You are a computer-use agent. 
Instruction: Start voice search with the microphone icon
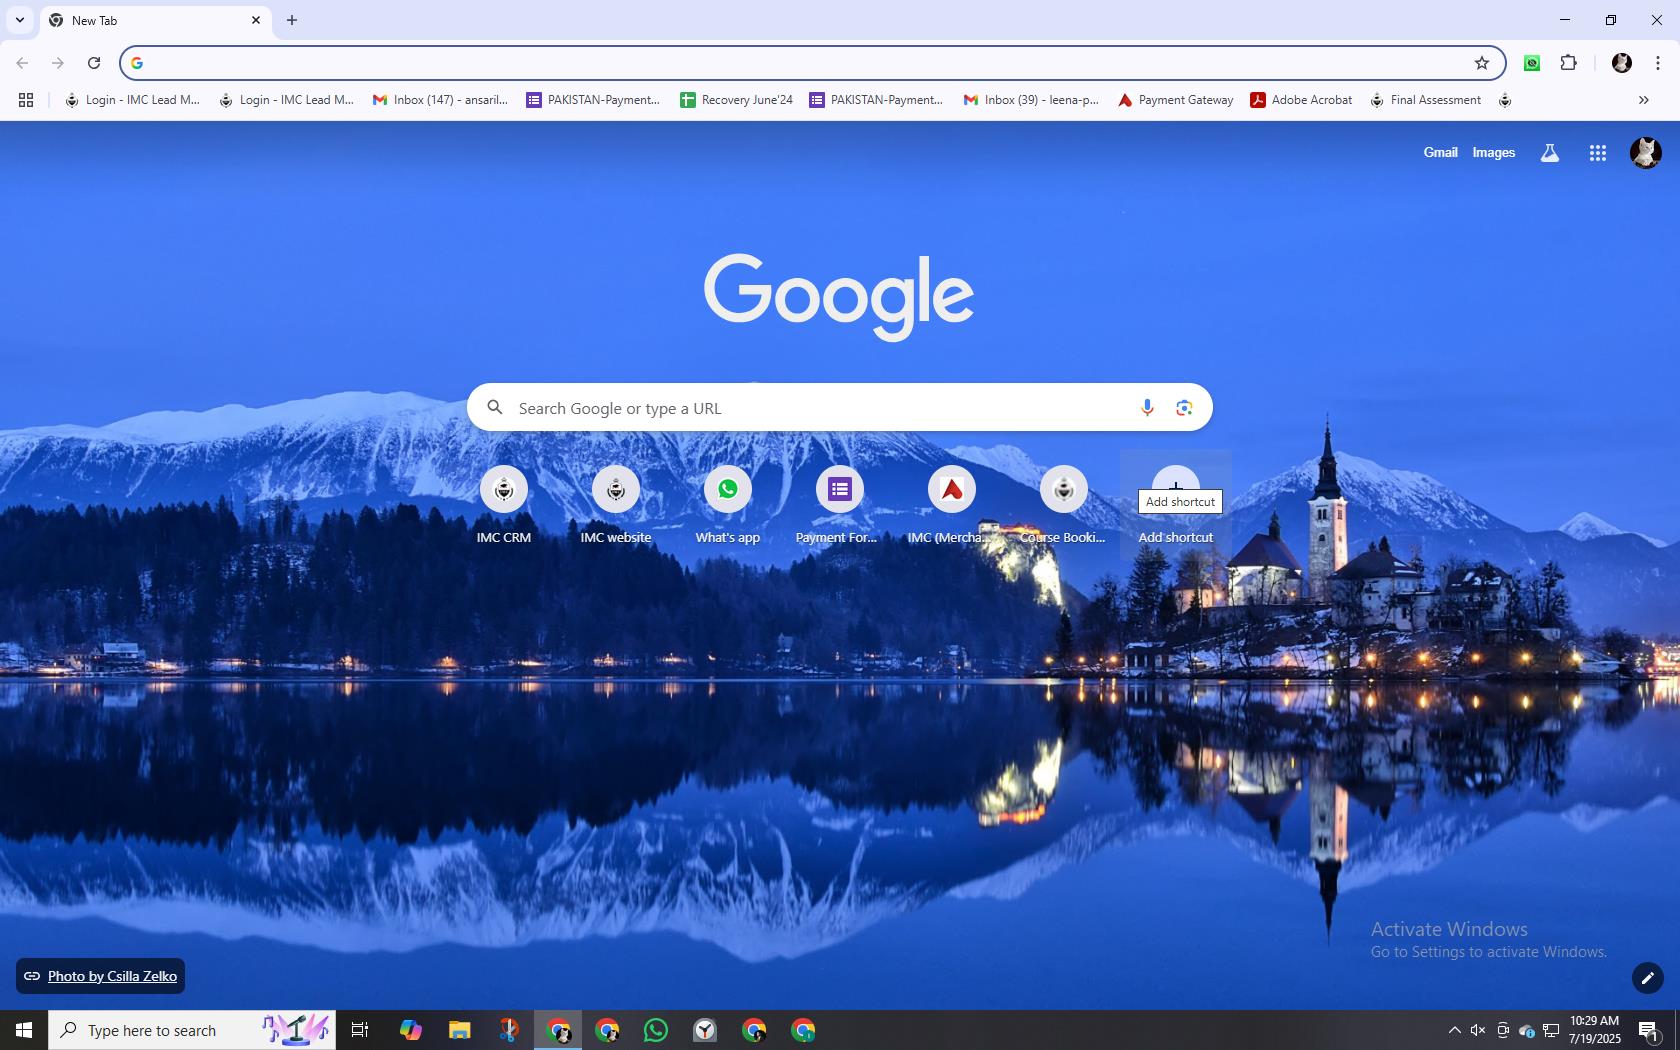tap(1147, 408)
